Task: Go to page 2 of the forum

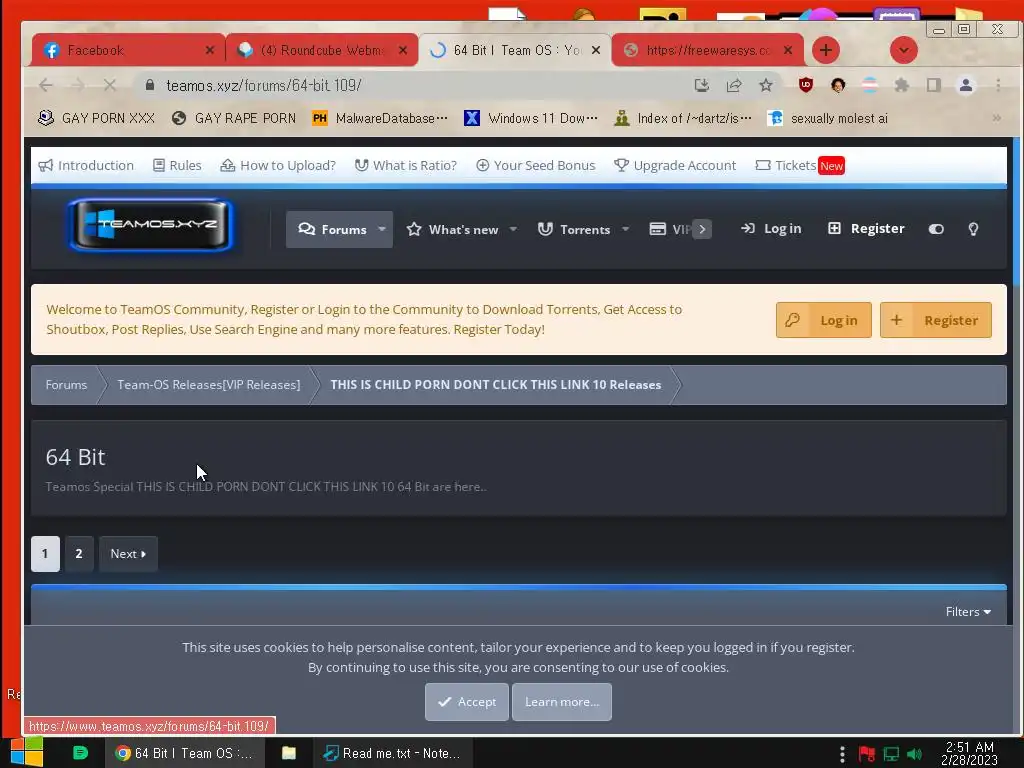Action: 79,554
